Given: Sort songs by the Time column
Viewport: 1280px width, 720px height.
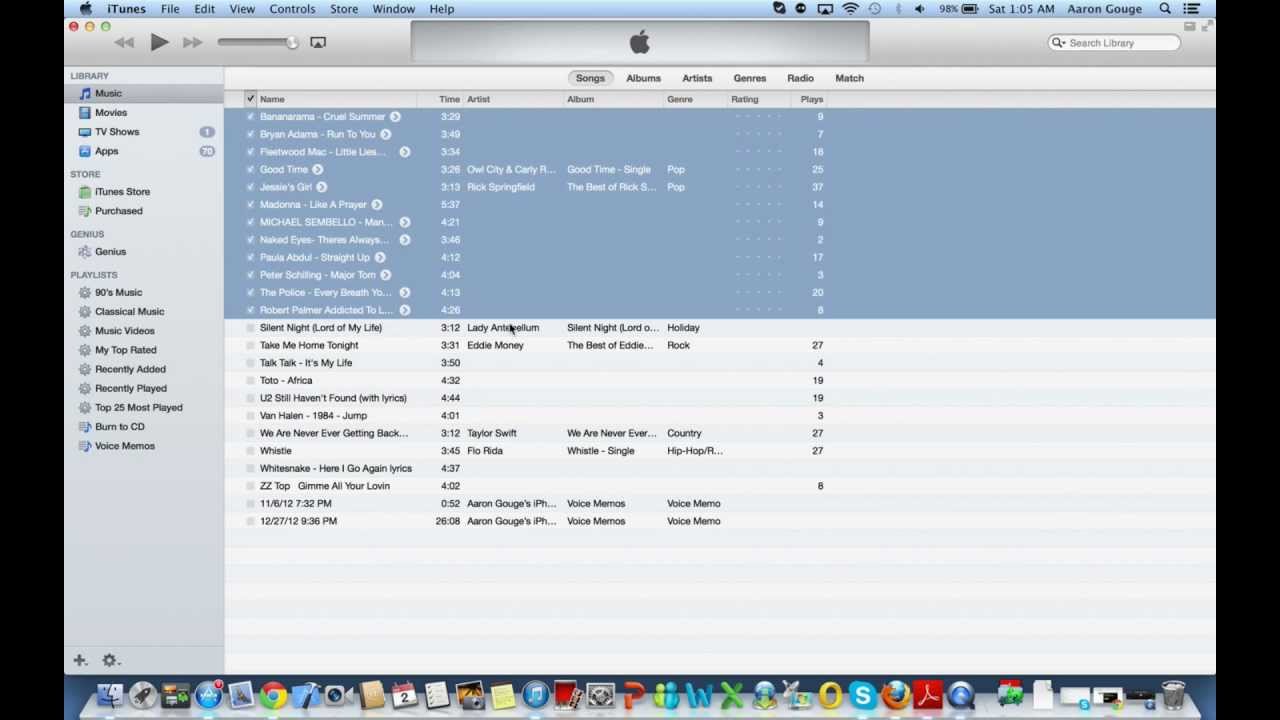Looking at the screenshot, I should 441,99.
